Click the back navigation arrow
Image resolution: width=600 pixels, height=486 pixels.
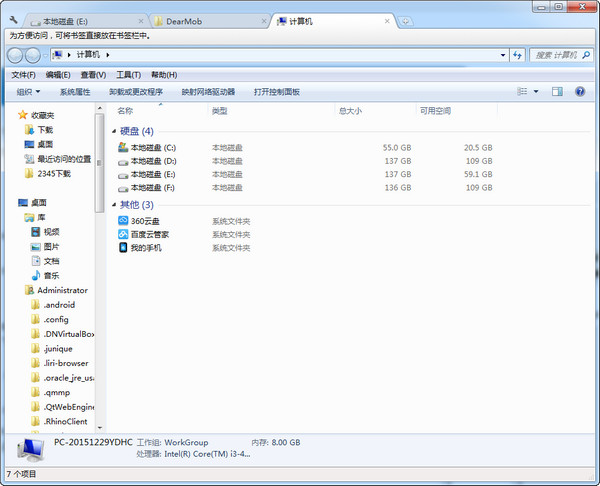13,54
